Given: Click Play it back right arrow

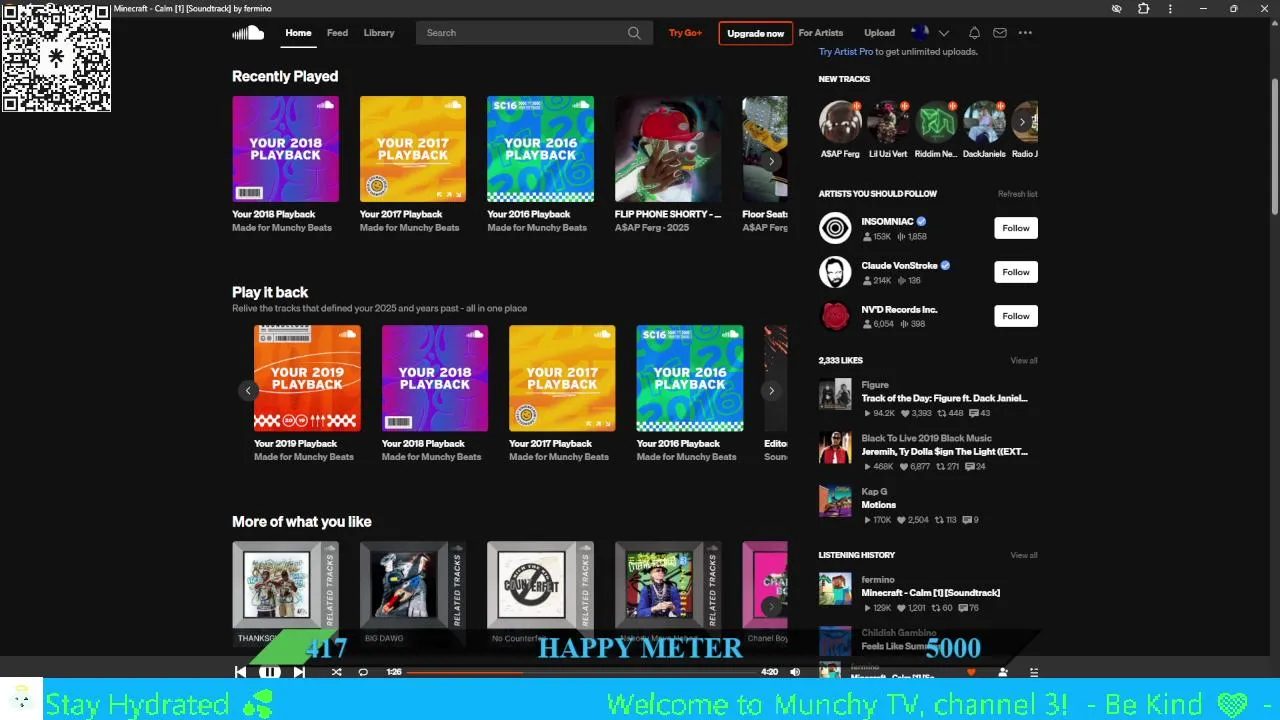Looking at the screenshot, I should [x=771, y=391].
